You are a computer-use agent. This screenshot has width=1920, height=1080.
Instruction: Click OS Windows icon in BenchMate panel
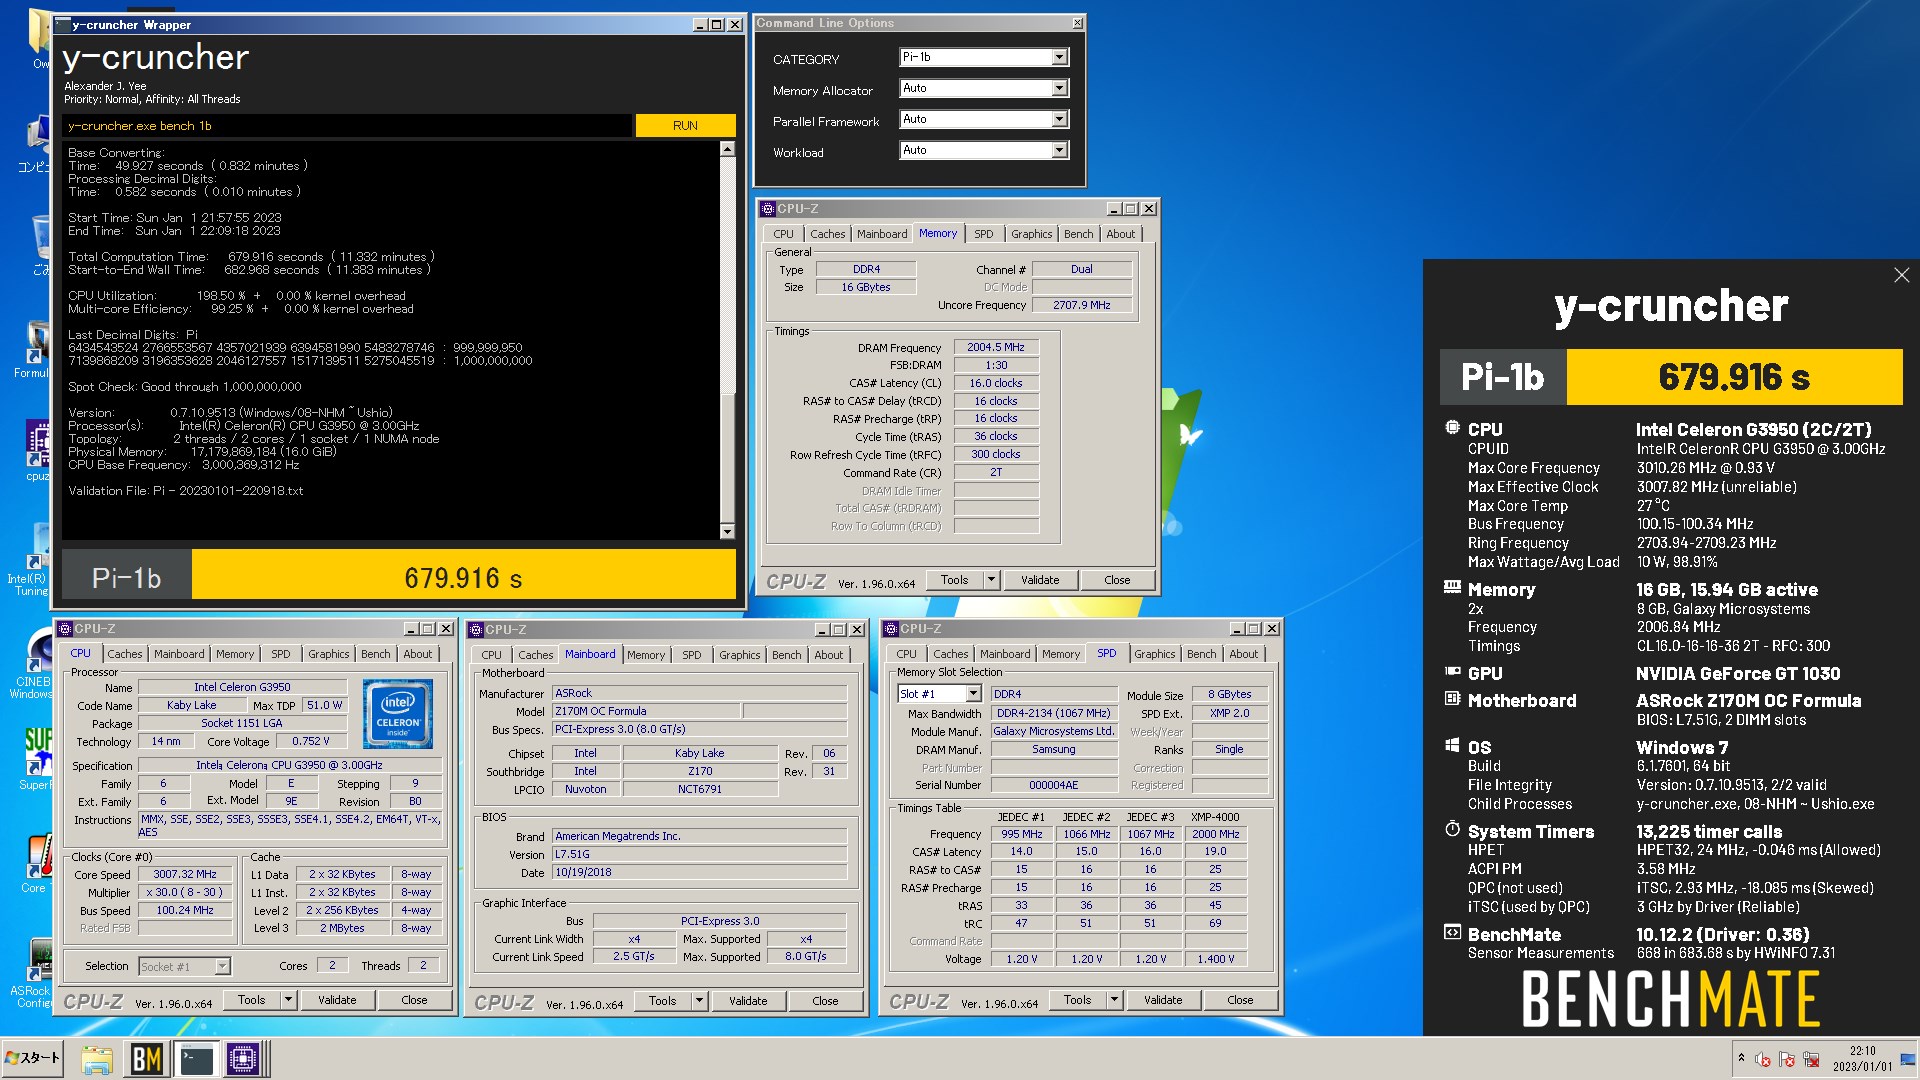click(x=1452, y=746)
